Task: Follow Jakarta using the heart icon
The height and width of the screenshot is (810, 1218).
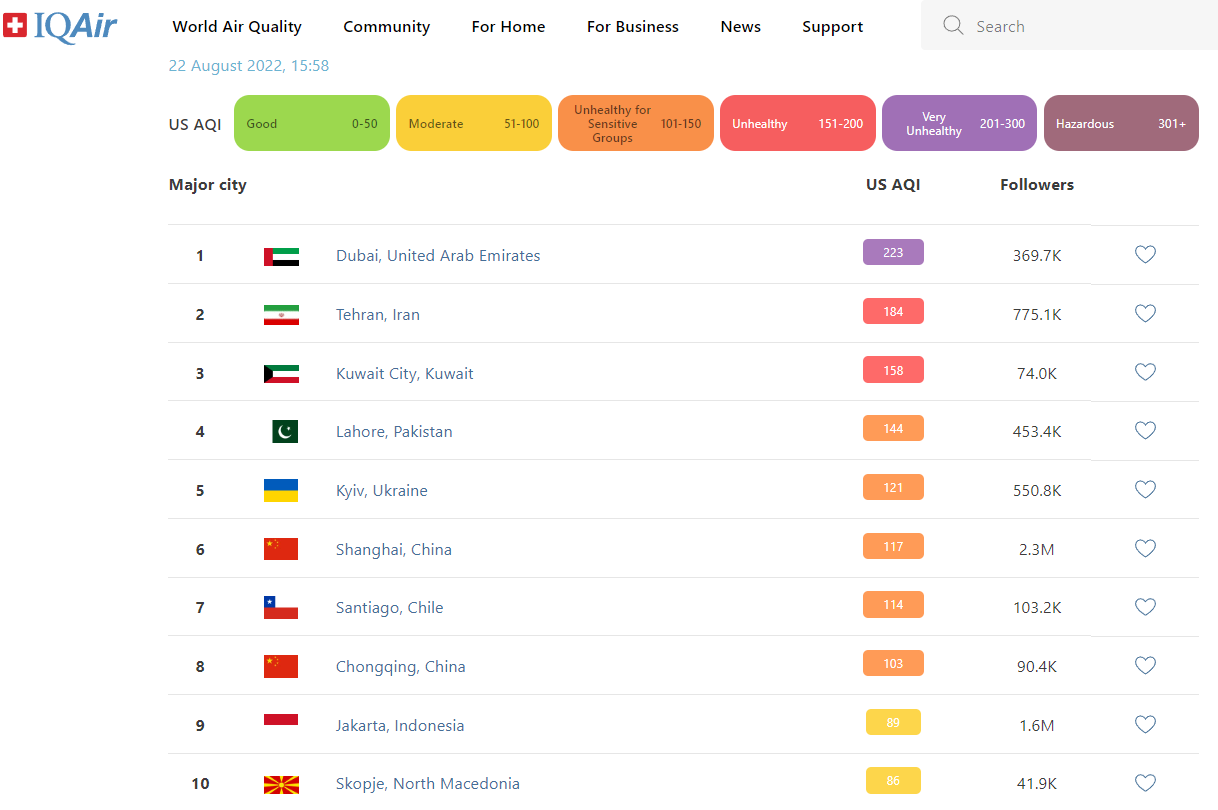Action: click(1145, 724)
